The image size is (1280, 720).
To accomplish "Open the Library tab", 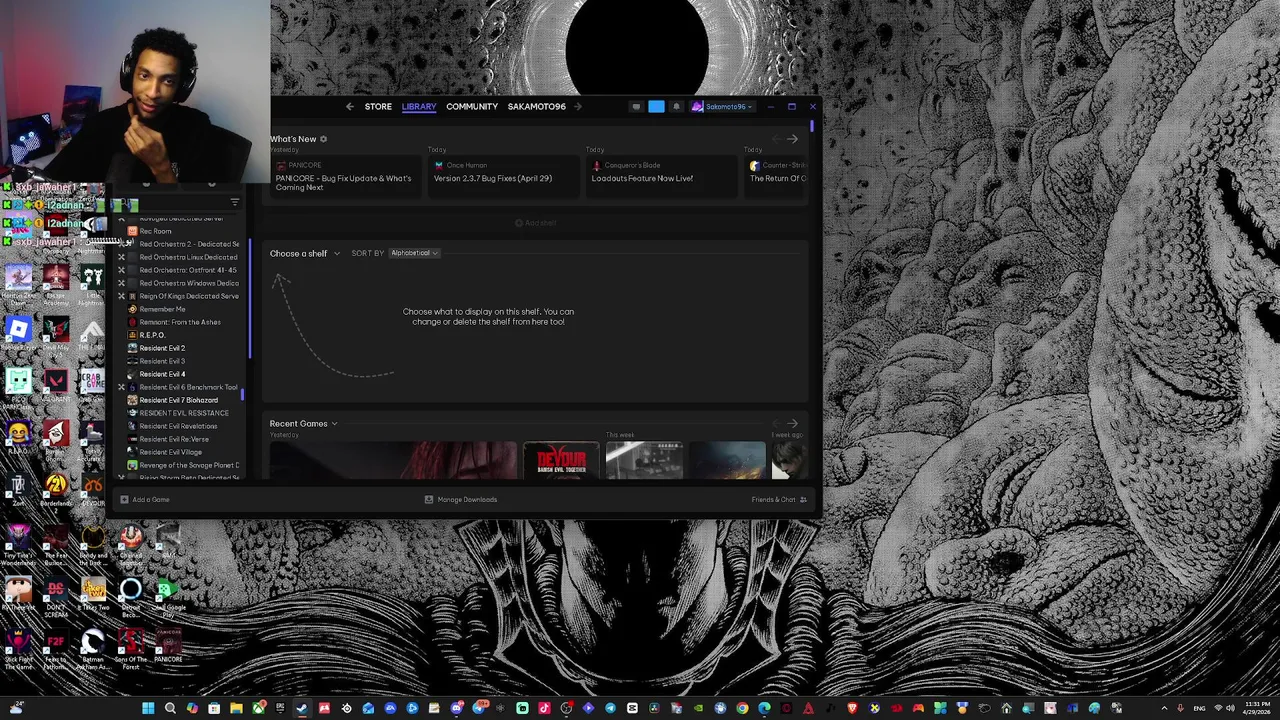I will (419, 106).
